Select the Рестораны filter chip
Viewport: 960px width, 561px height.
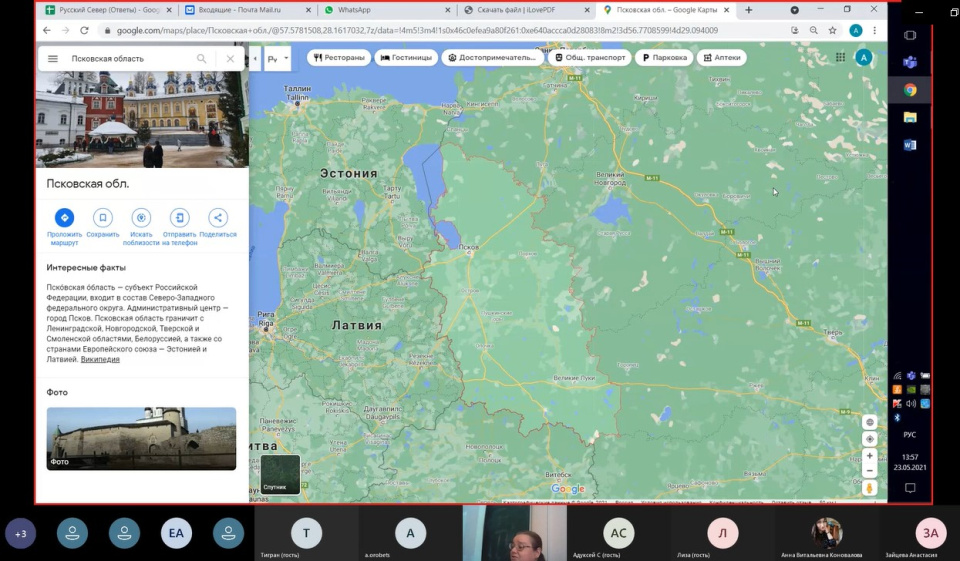pos(339,58)
